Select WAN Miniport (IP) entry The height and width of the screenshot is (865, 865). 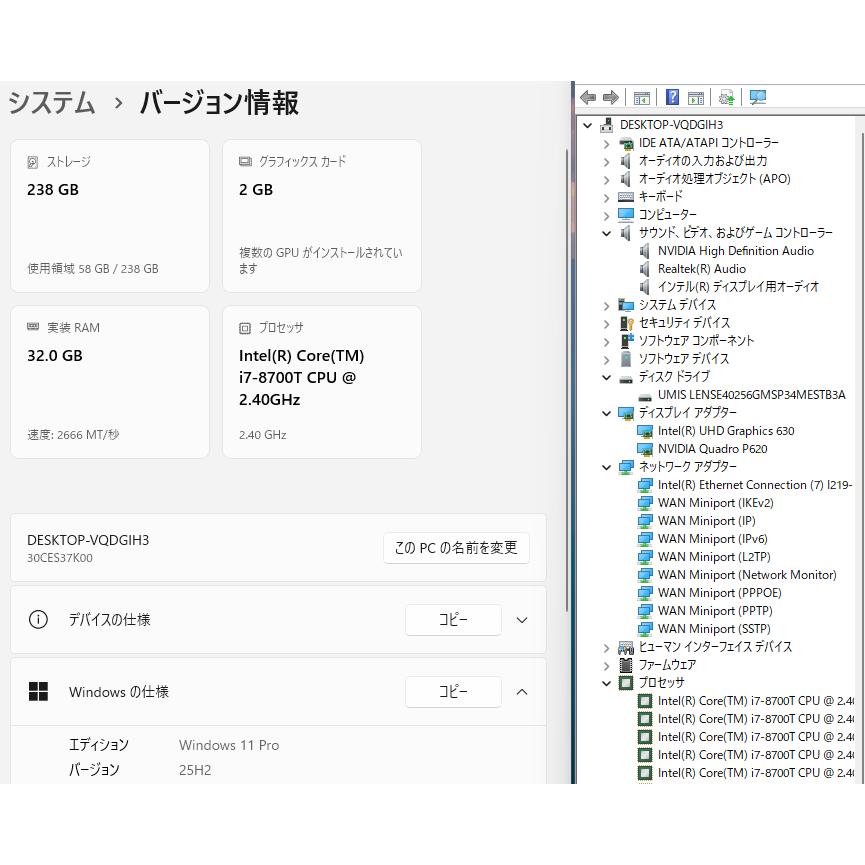coord(707,521)
